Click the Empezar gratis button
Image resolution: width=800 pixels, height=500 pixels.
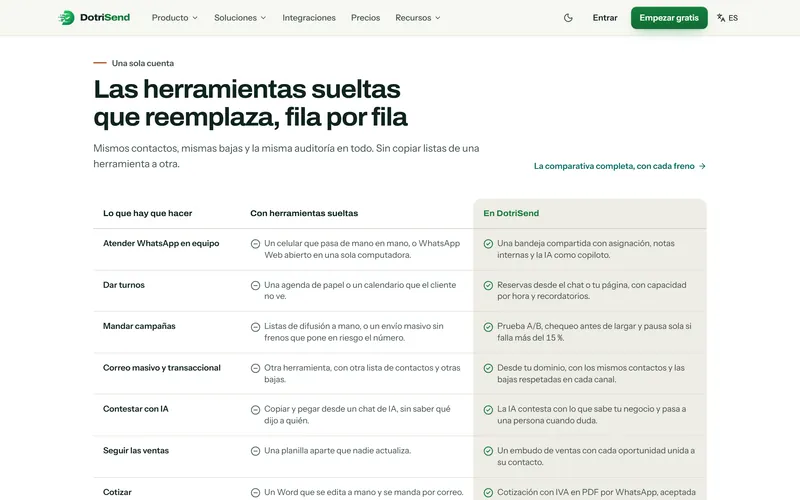pyautogui.click(x=669, y=18)
